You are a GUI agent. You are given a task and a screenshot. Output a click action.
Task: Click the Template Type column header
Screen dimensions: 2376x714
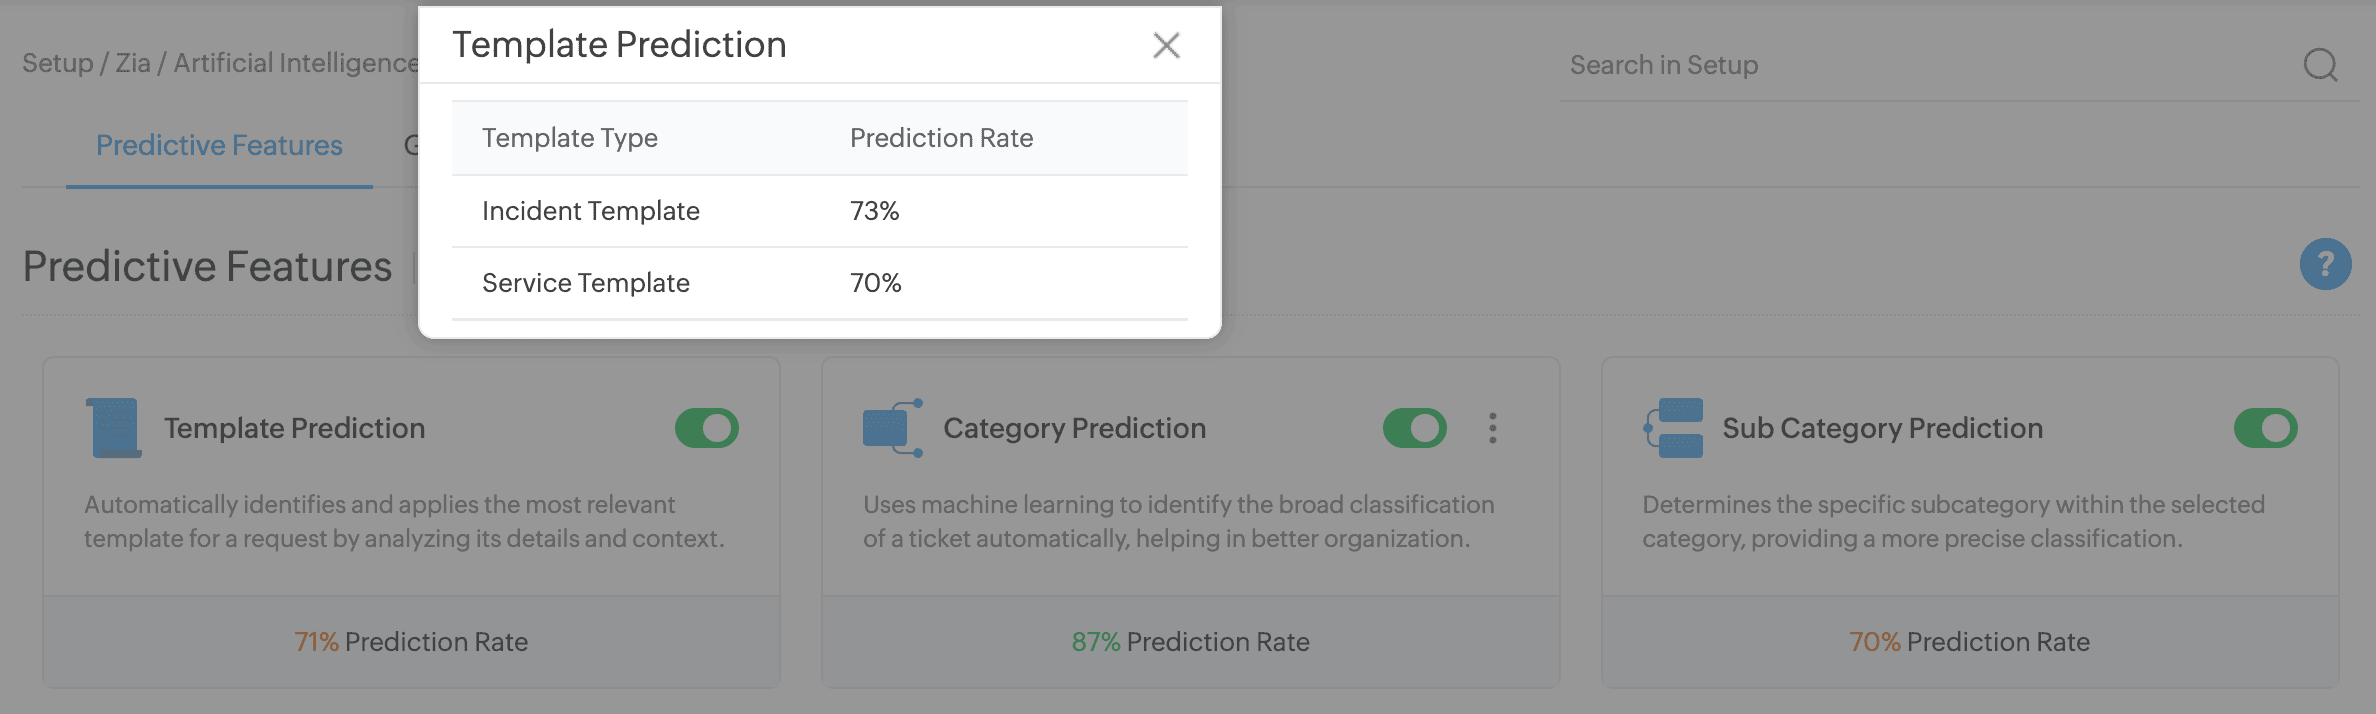(x=570, y=138)
